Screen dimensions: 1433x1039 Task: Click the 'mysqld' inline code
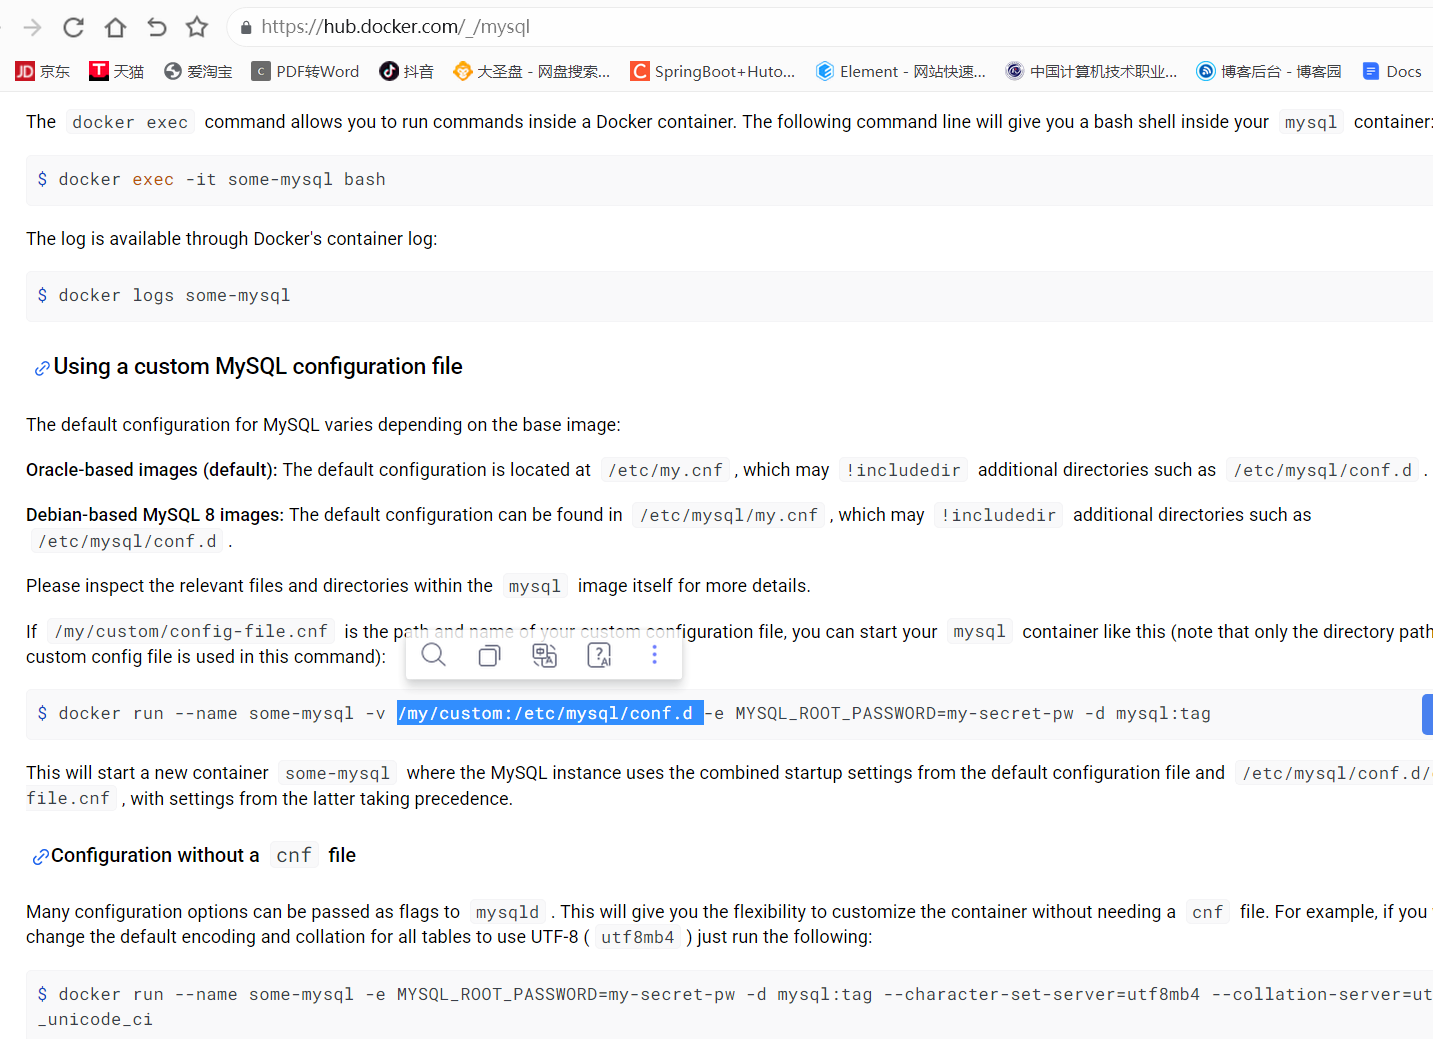(507, 912)
